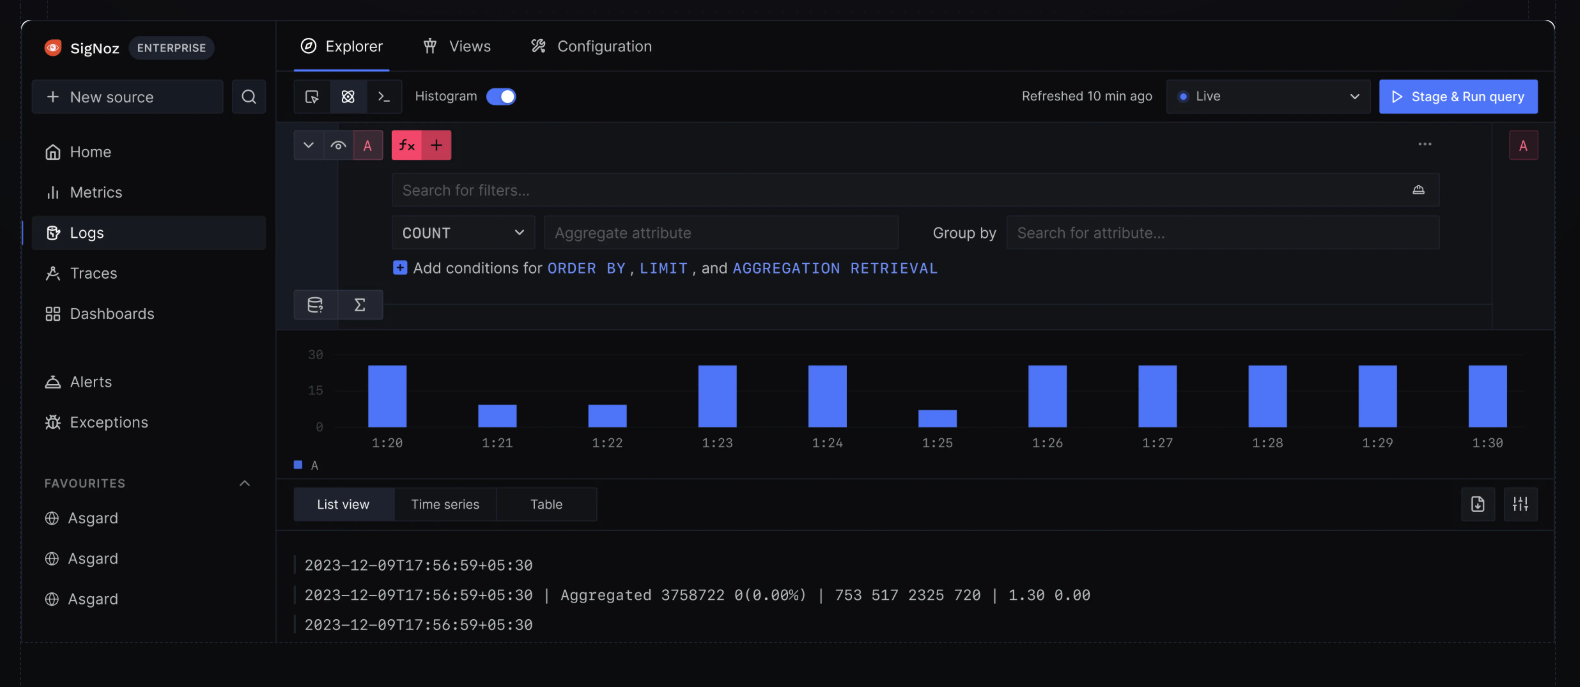Image resolution: width=1580 pixels, height=687 pixels.
Task: Go to Home in sidebar
Action: [x=148, y=152]
